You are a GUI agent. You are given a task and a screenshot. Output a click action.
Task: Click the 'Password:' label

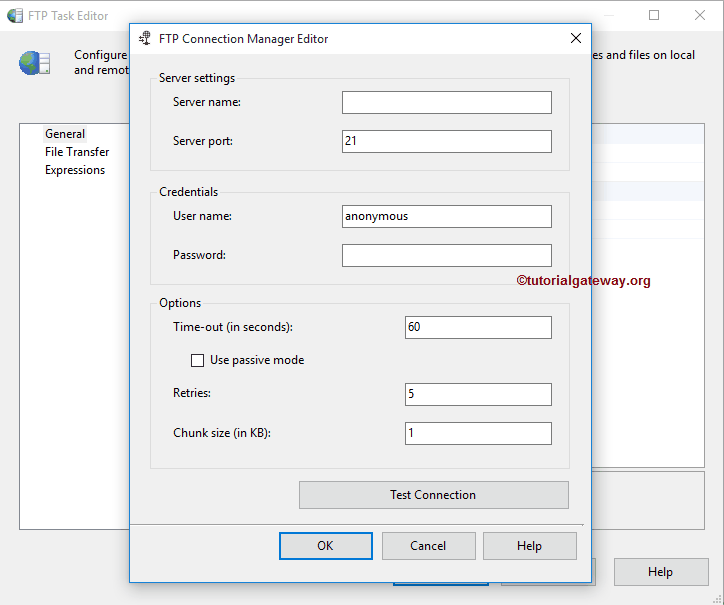pos(199,254)
